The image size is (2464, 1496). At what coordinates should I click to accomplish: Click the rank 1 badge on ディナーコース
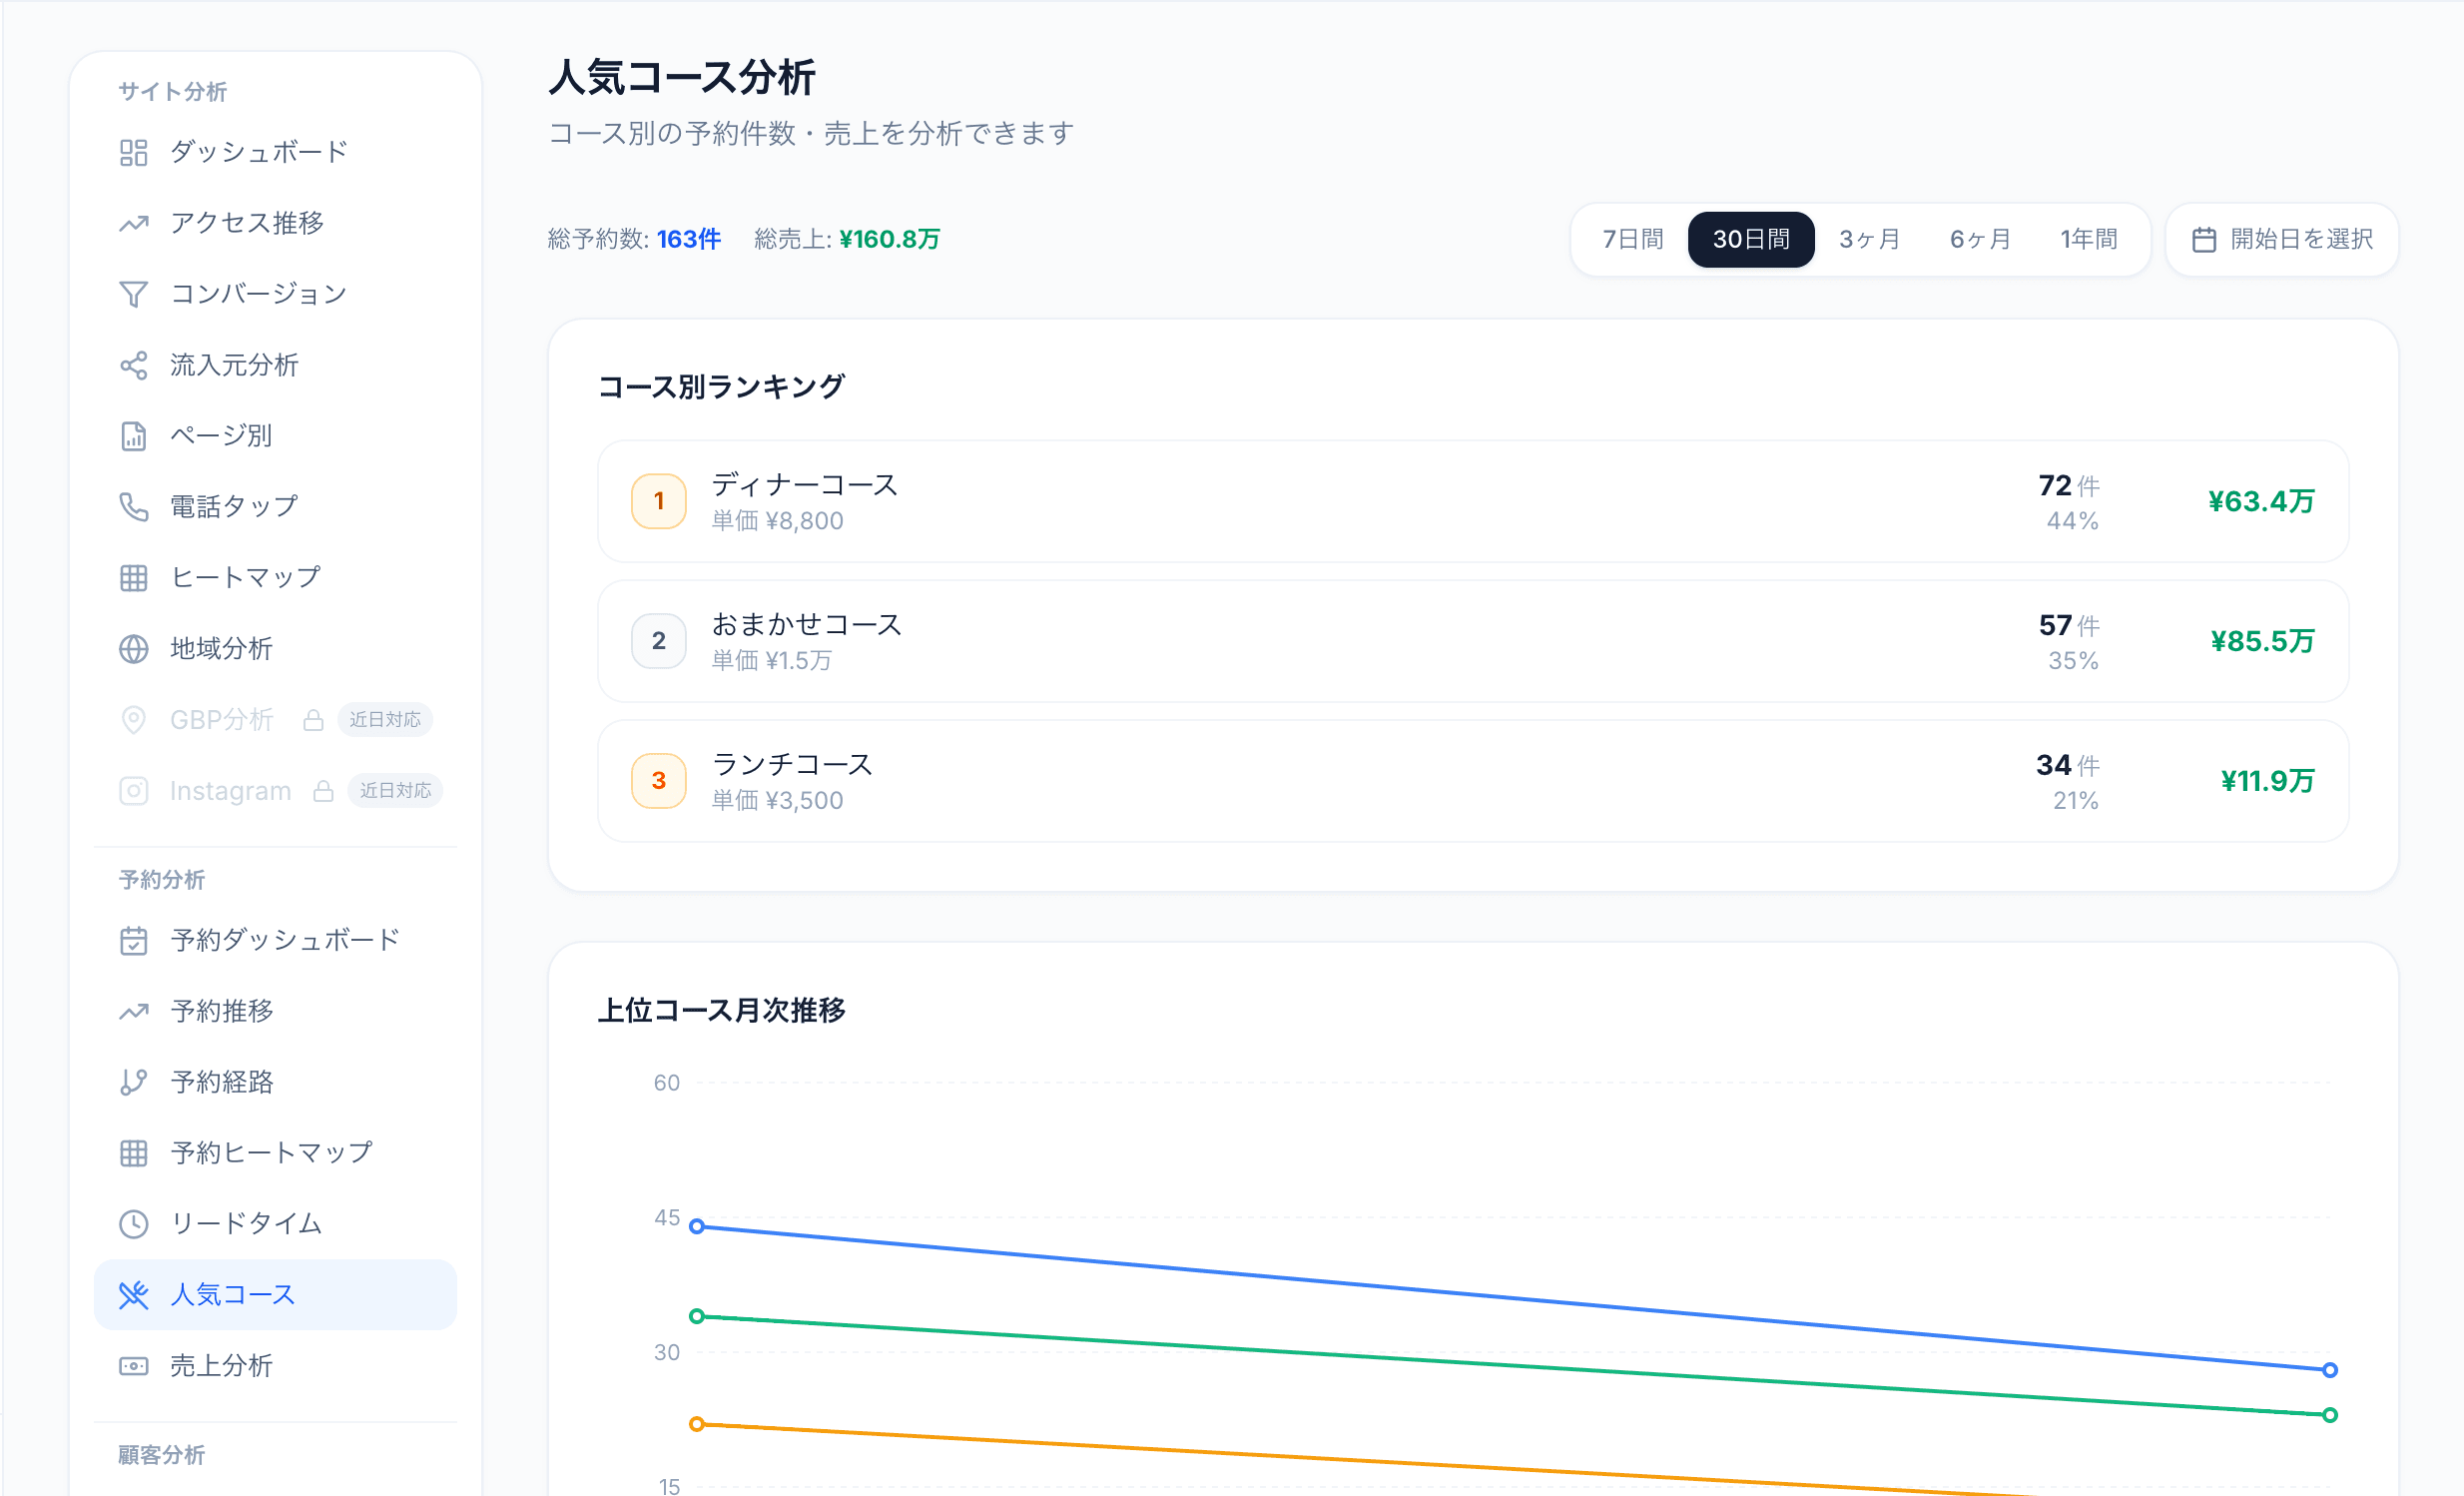(x=658, y=502)
